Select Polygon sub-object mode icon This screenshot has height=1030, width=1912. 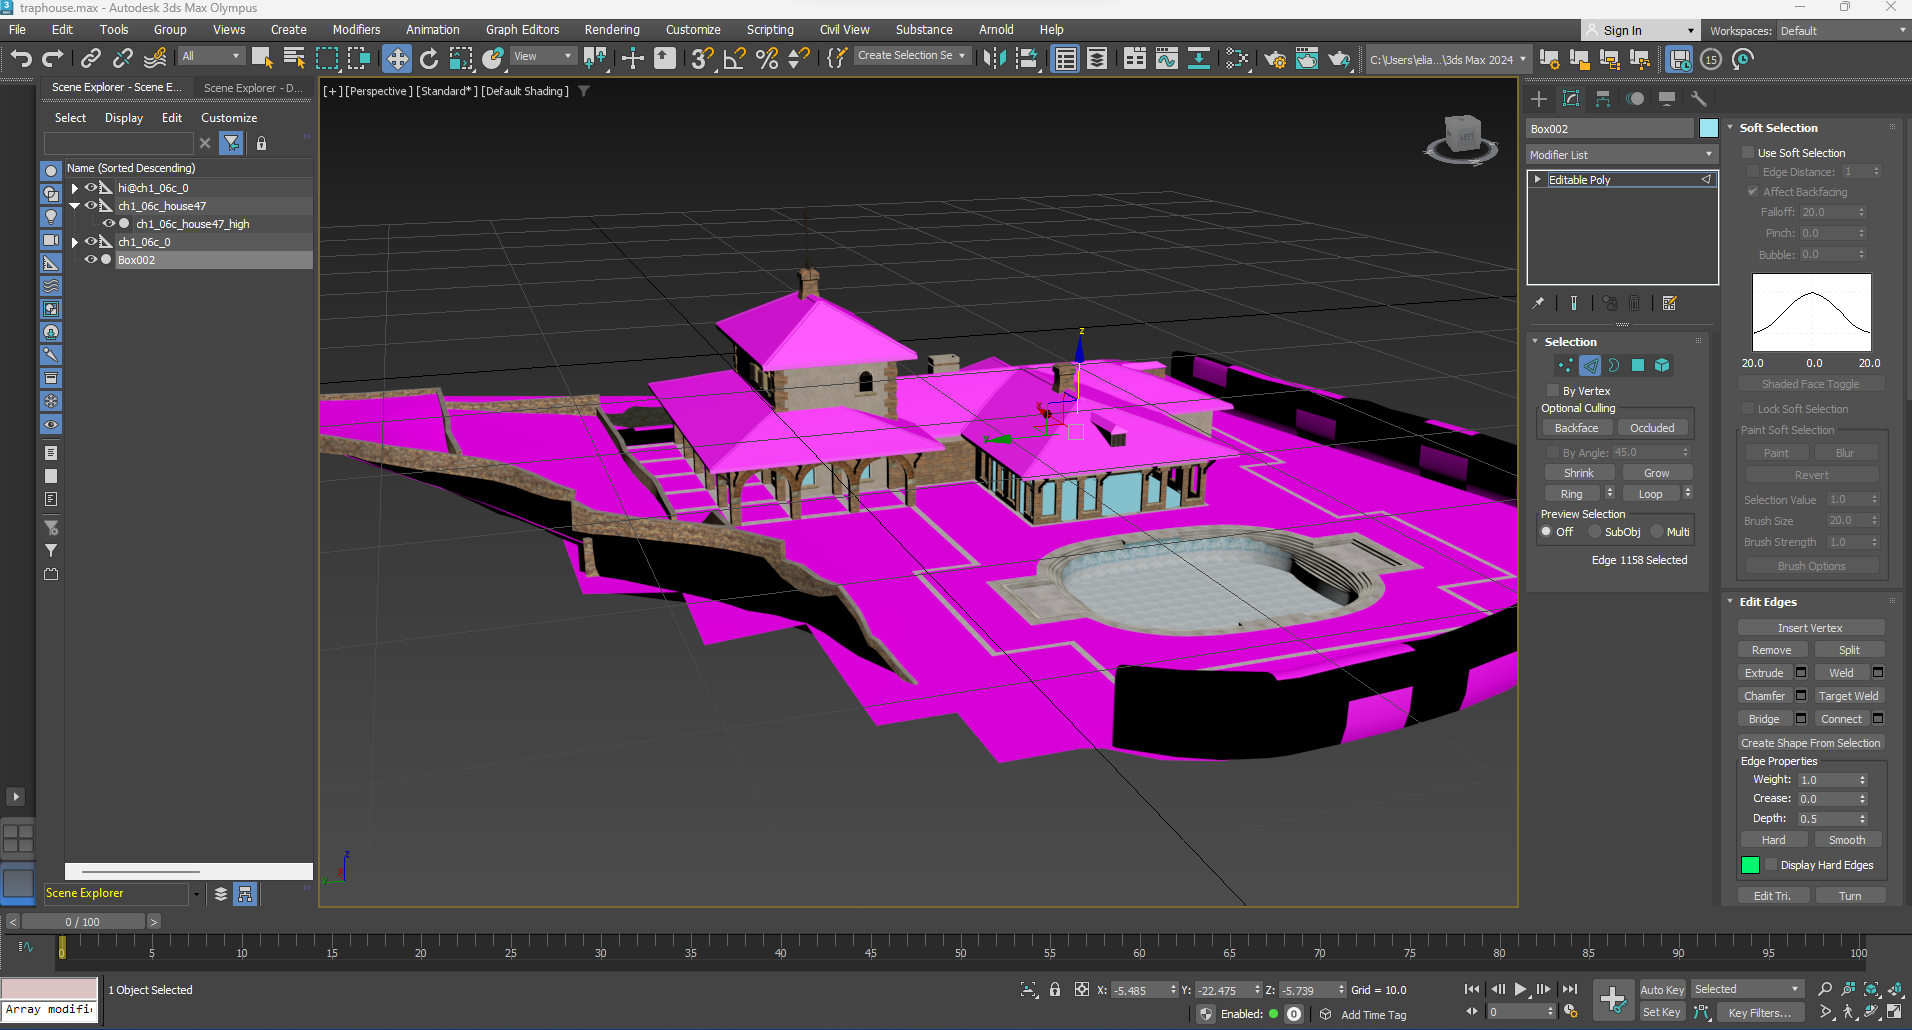tap(1637, 365)
